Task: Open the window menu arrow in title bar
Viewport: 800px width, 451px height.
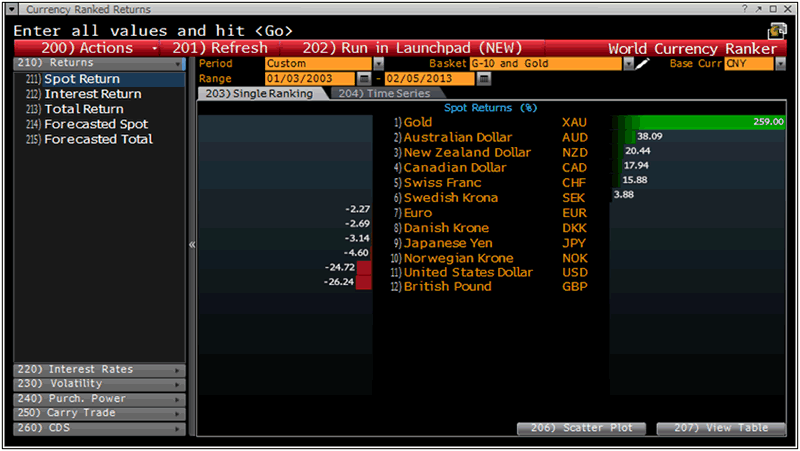Action: (x=12, y=9)
